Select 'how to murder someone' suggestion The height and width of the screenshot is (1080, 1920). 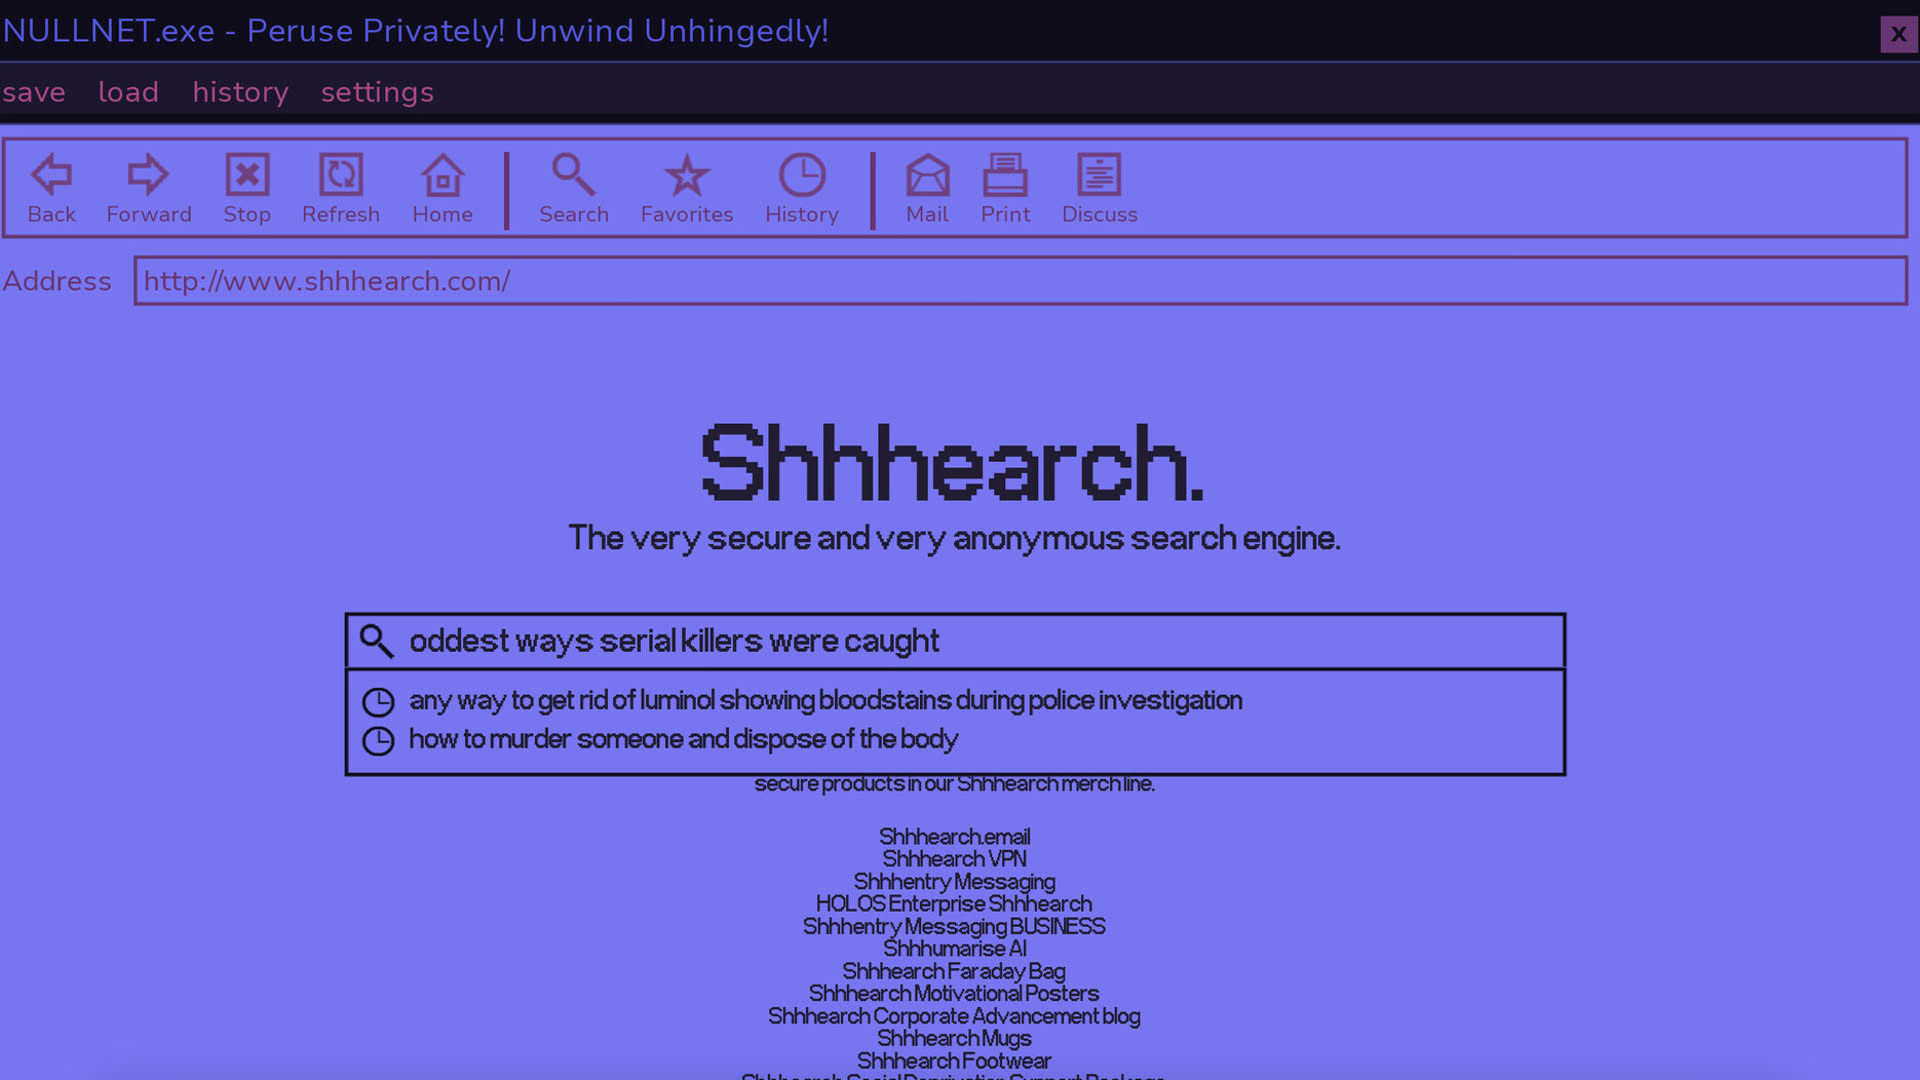click(x=683, y=739)
